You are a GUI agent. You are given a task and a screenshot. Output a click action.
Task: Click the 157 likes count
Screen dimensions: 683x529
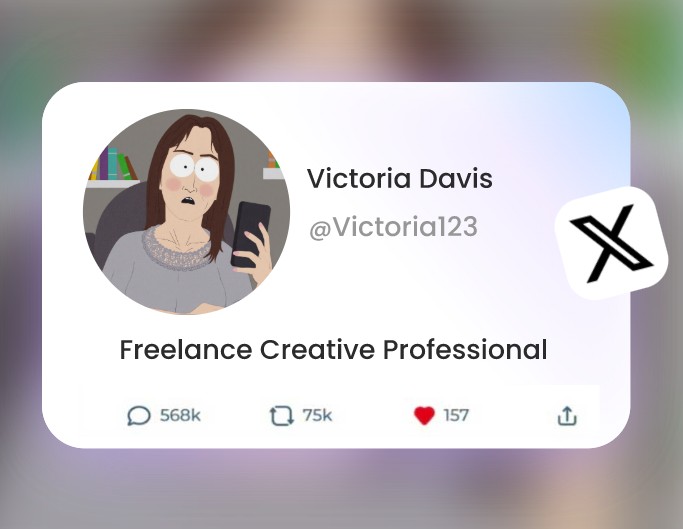[x=456, y=415]
